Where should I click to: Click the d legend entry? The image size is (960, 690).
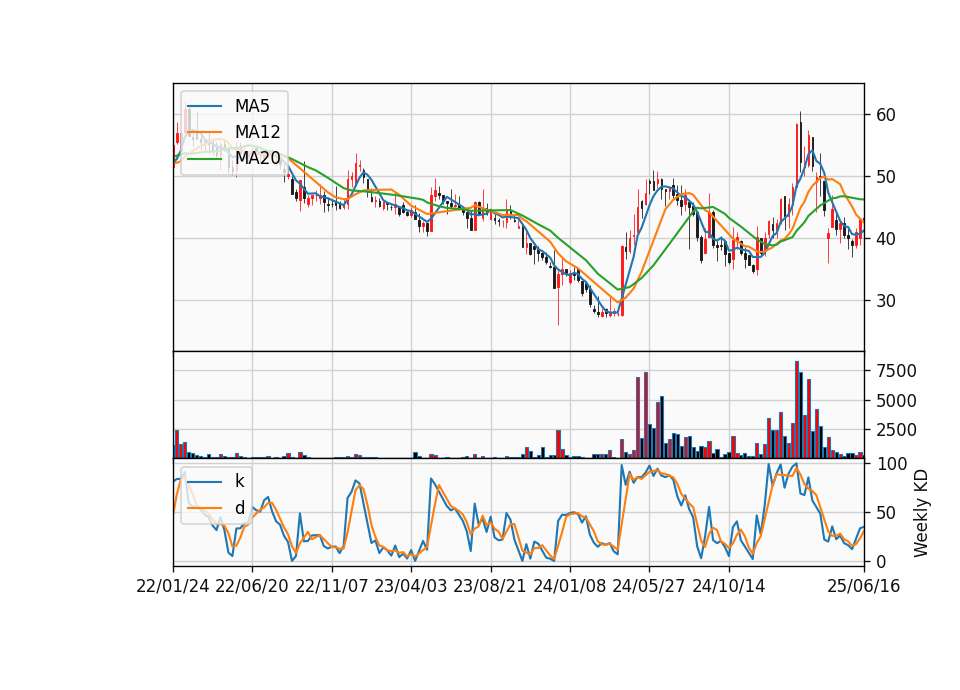(239, 508)
